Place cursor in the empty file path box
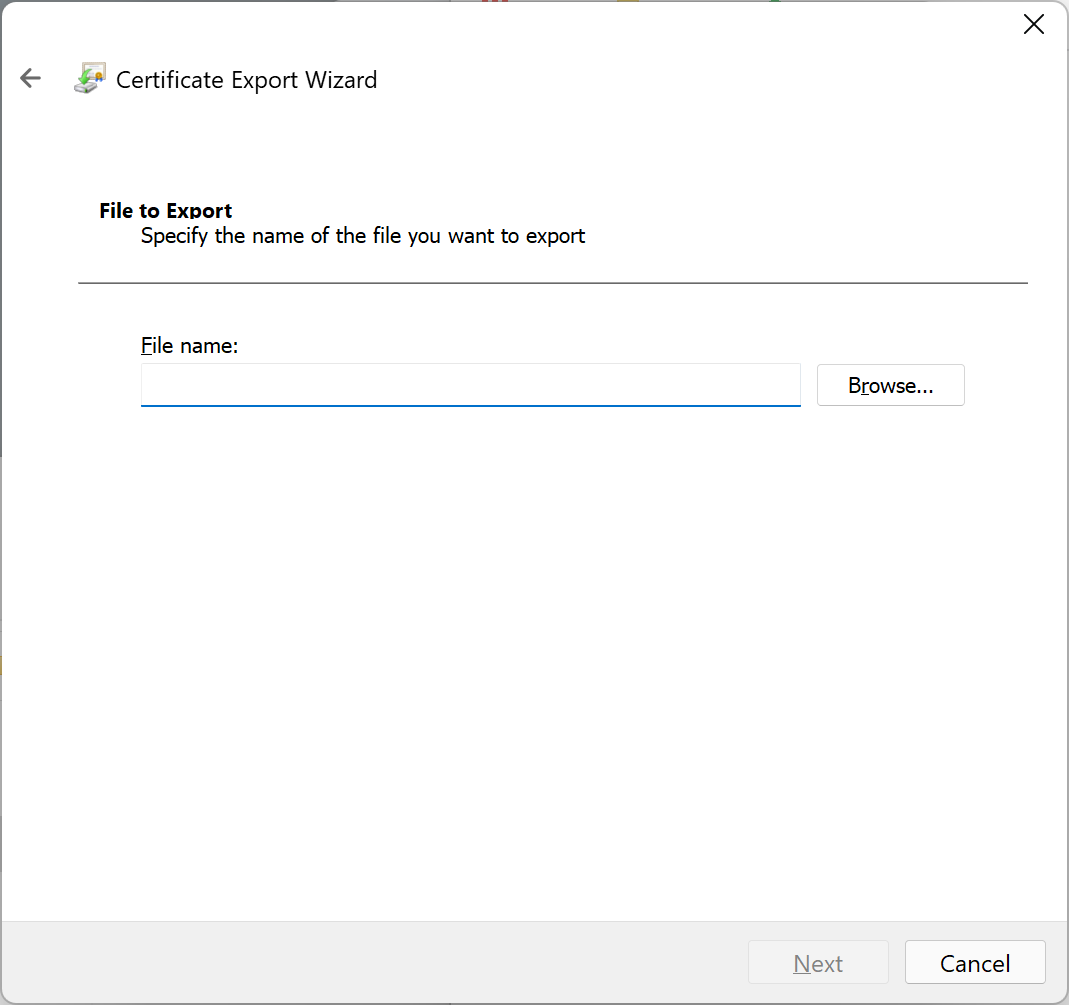 470,385
